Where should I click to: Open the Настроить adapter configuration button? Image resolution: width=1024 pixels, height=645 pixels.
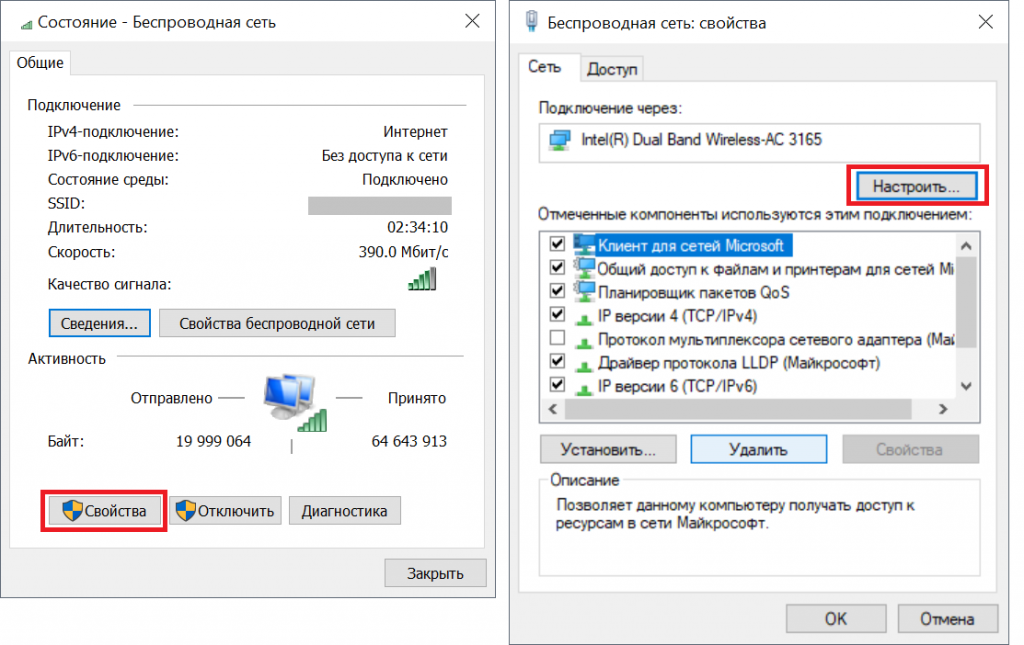point(916,186)
